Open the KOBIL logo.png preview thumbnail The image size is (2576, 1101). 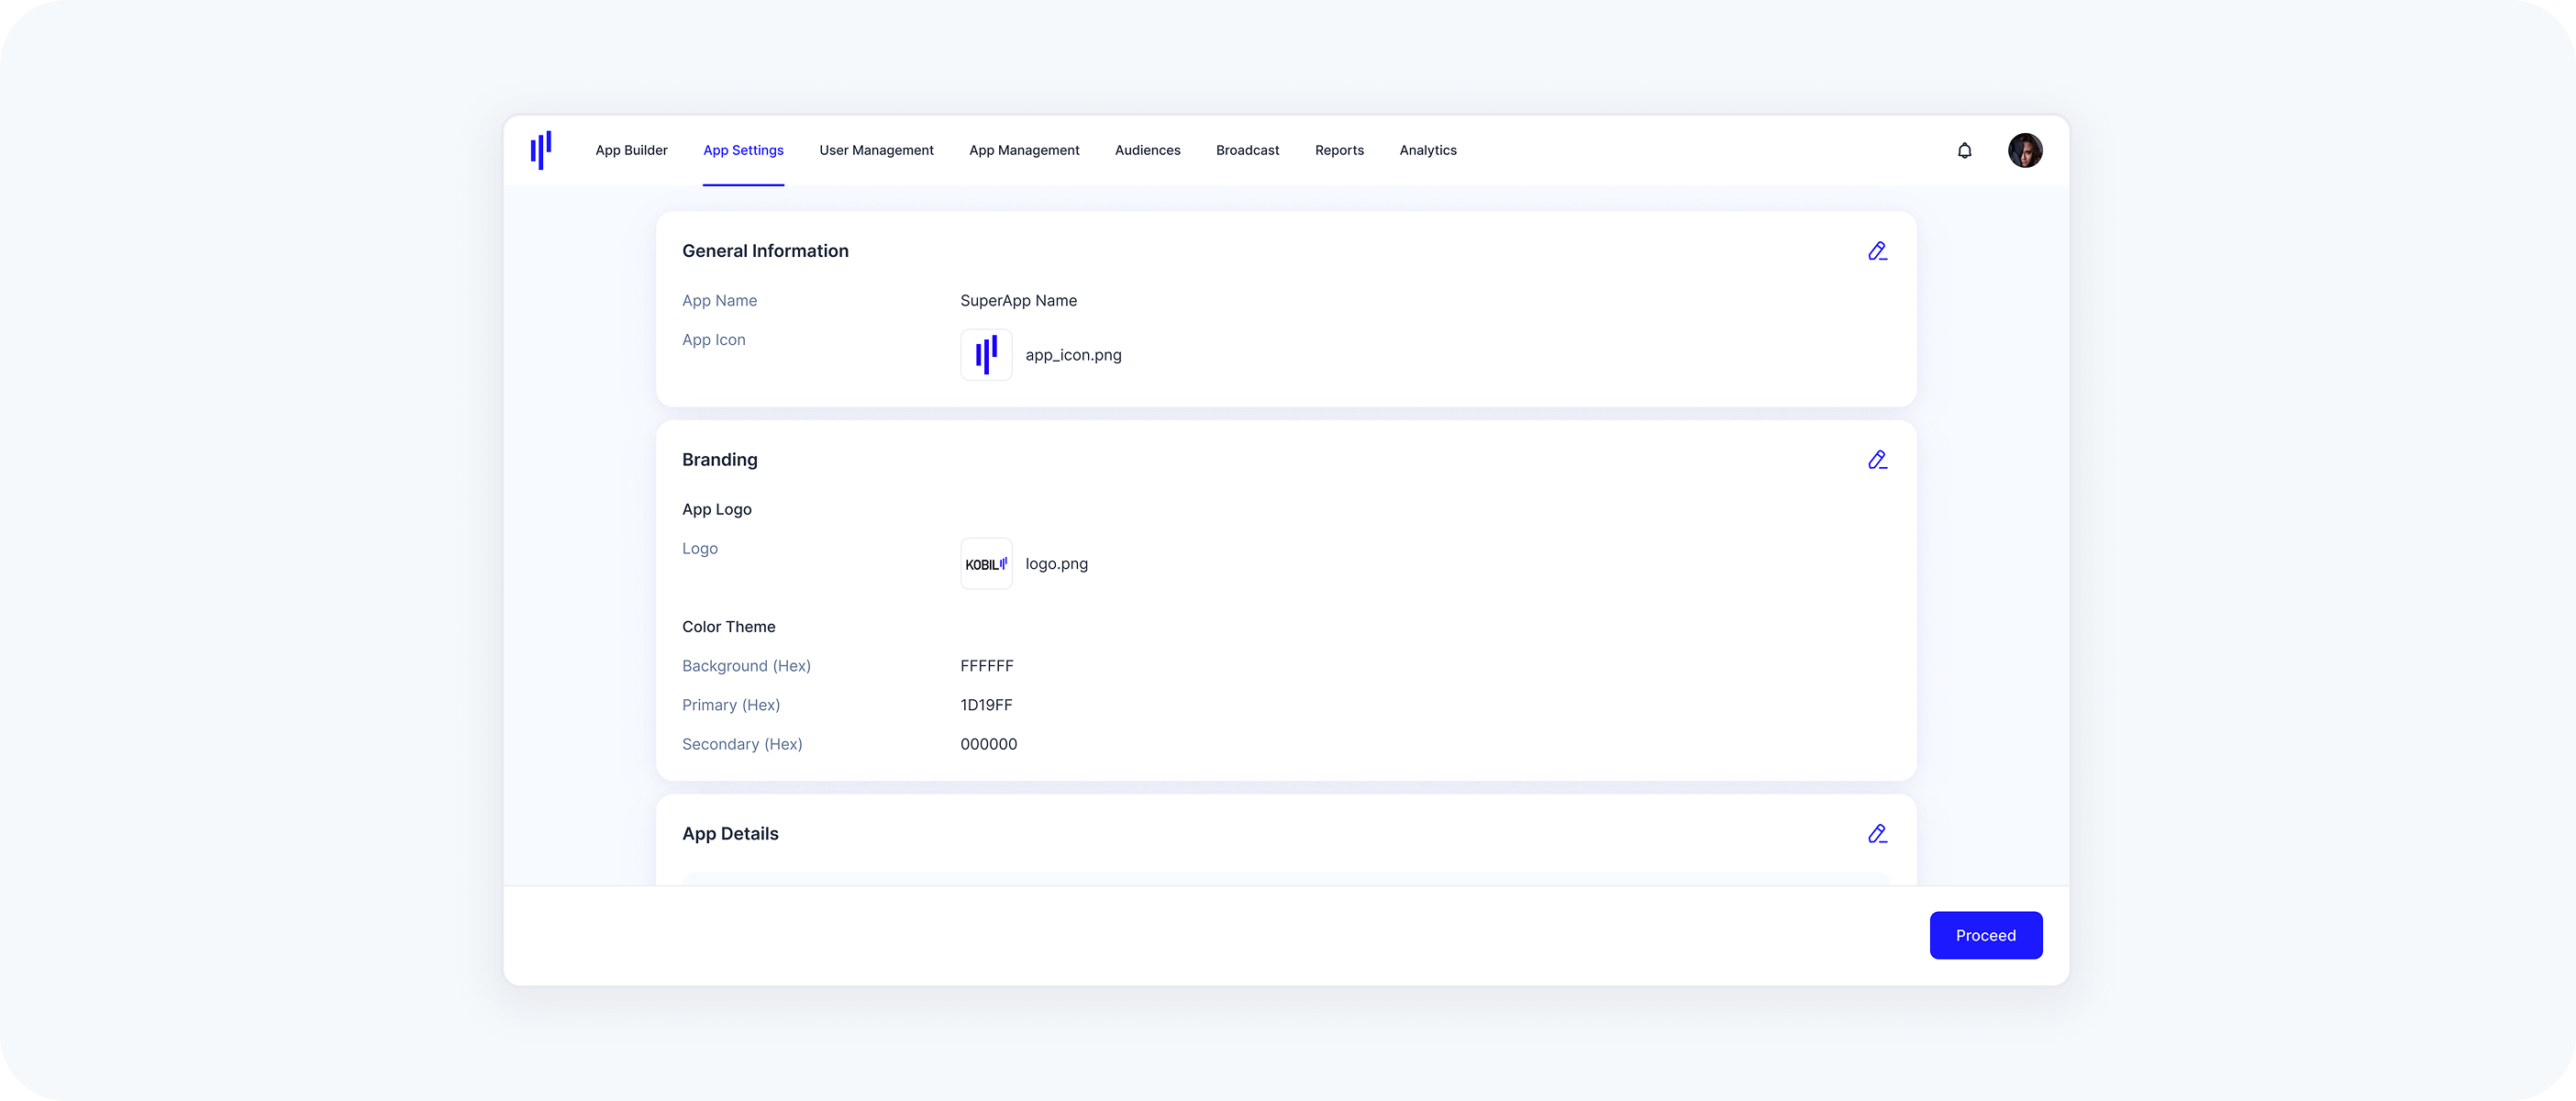click(x=986, y=563)
